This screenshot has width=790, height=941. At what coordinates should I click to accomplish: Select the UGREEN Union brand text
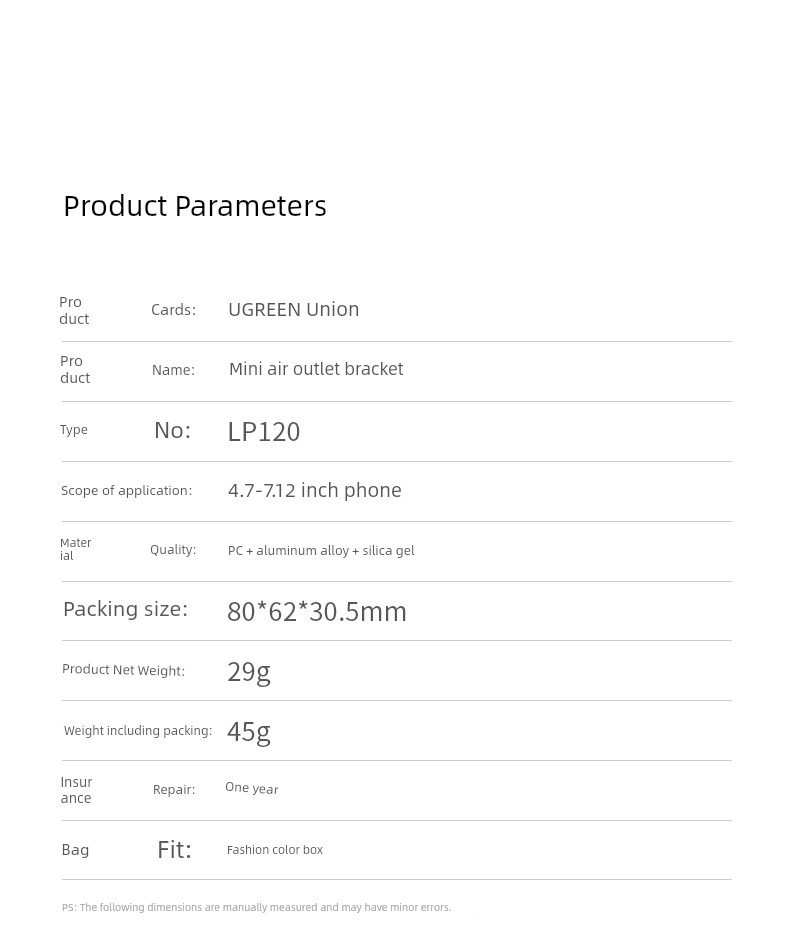click(x=294, y=310)
